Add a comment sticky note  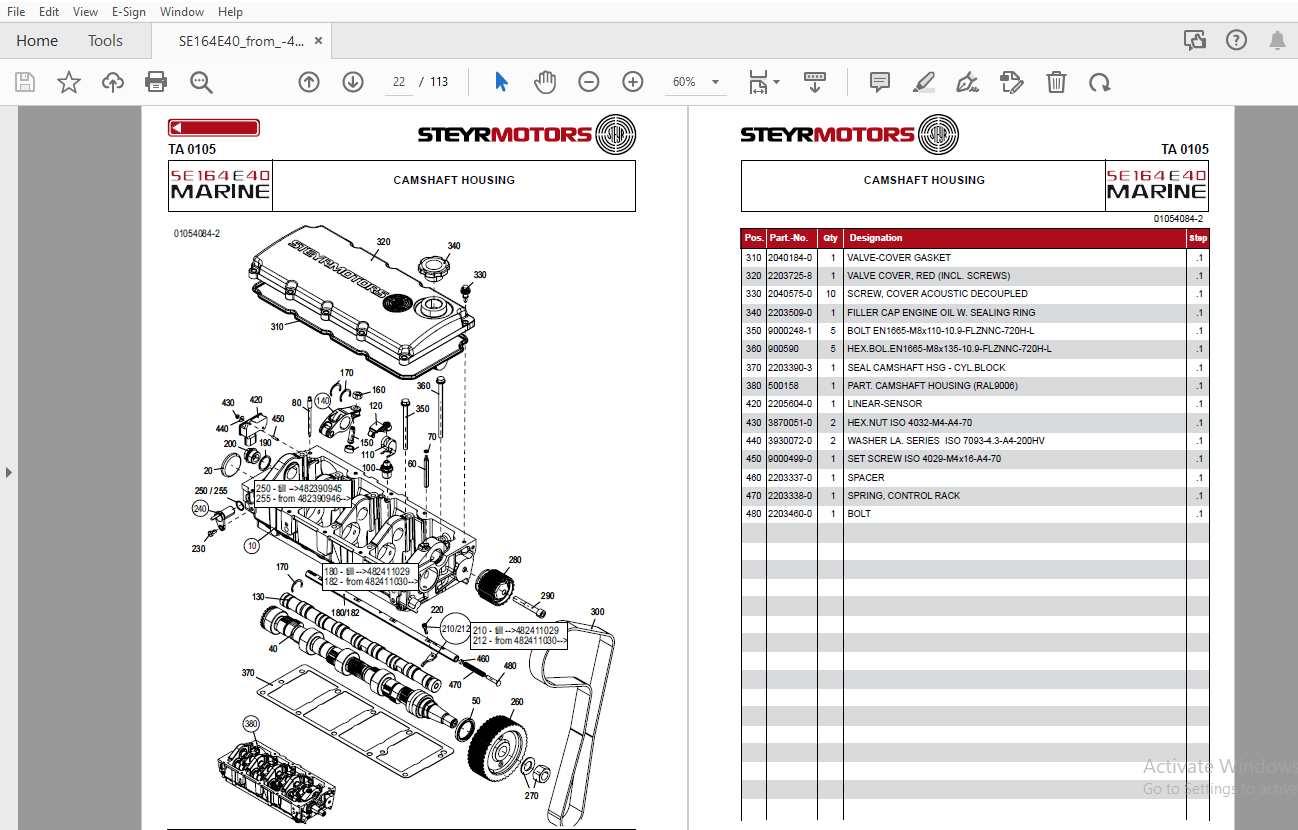point(880,82)
